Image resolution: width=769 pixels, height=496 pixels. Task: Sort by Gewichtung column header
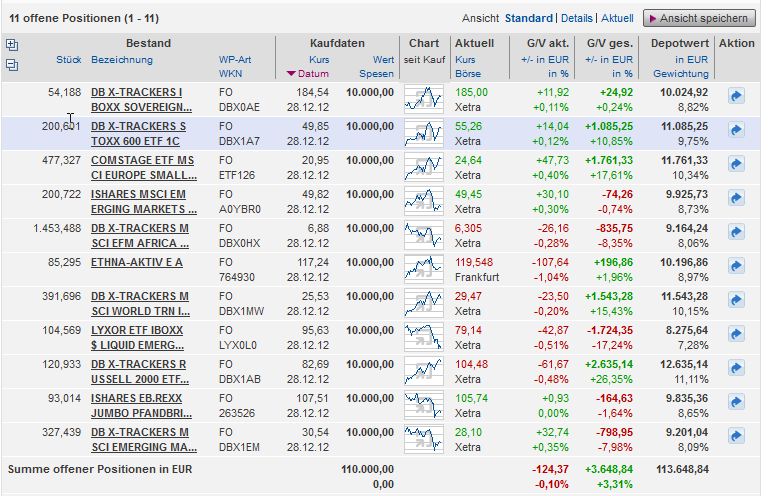[680, 74]
